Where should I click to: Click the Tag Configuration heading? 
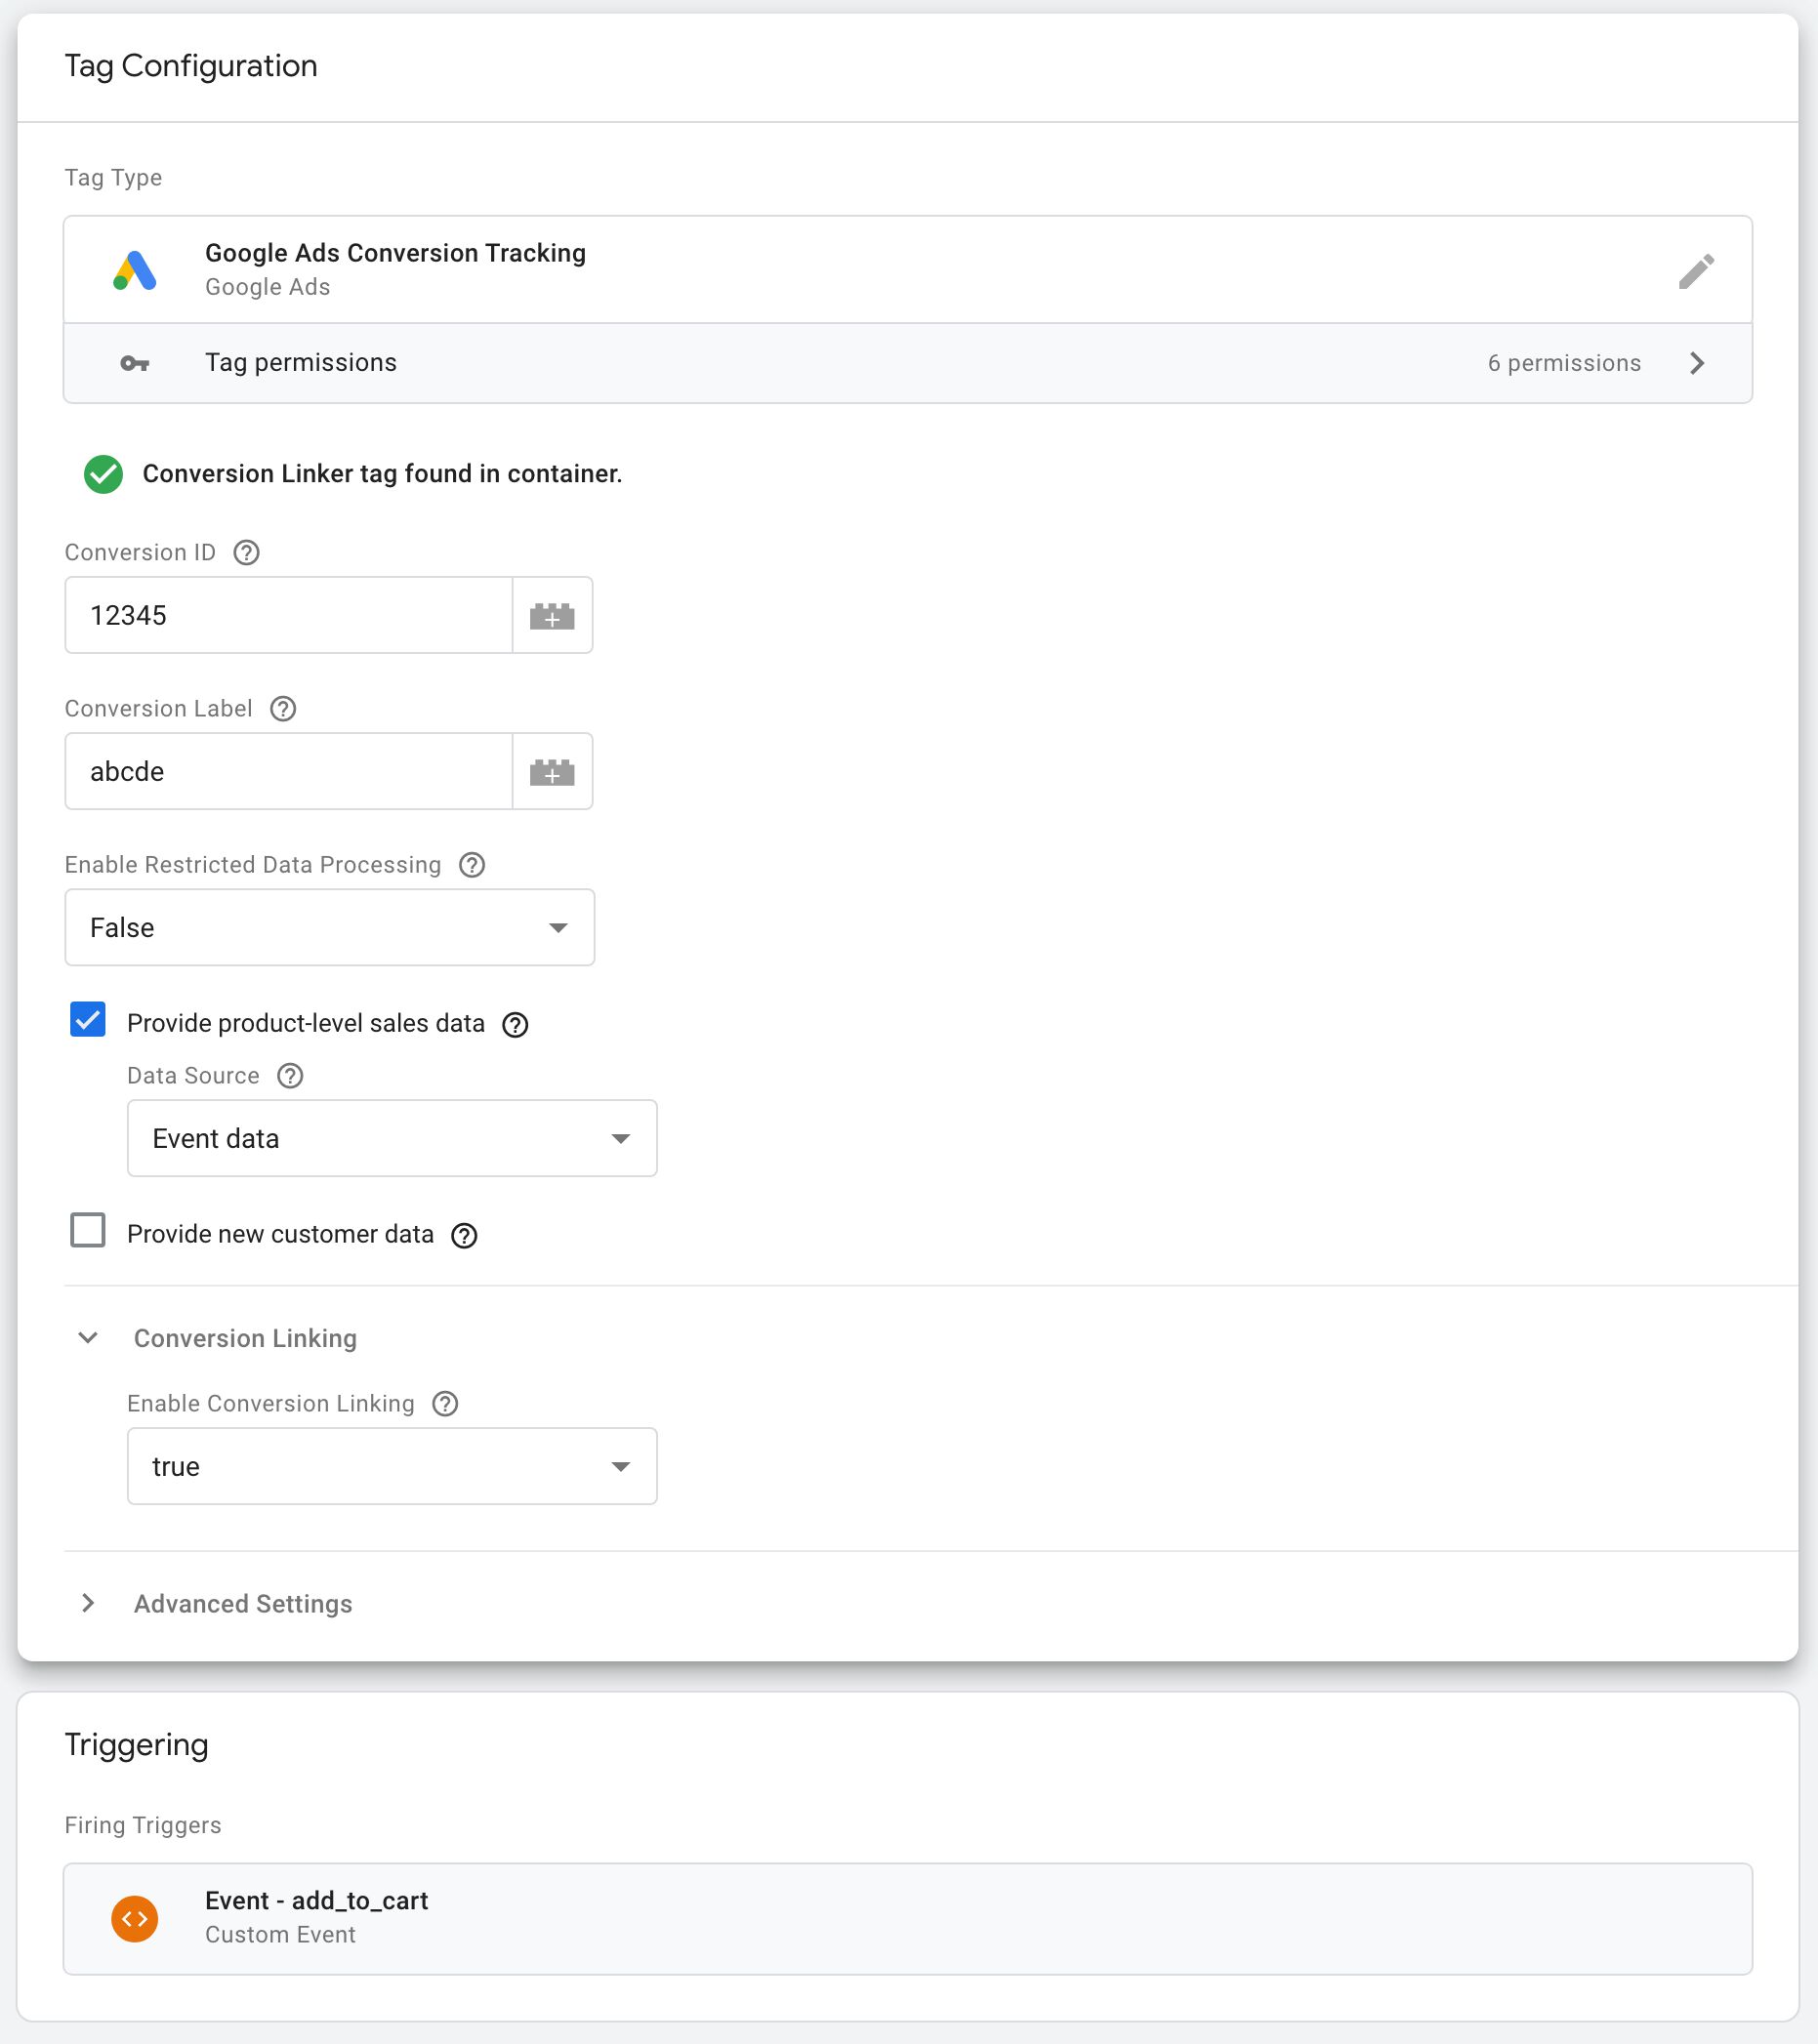[191, 66]
